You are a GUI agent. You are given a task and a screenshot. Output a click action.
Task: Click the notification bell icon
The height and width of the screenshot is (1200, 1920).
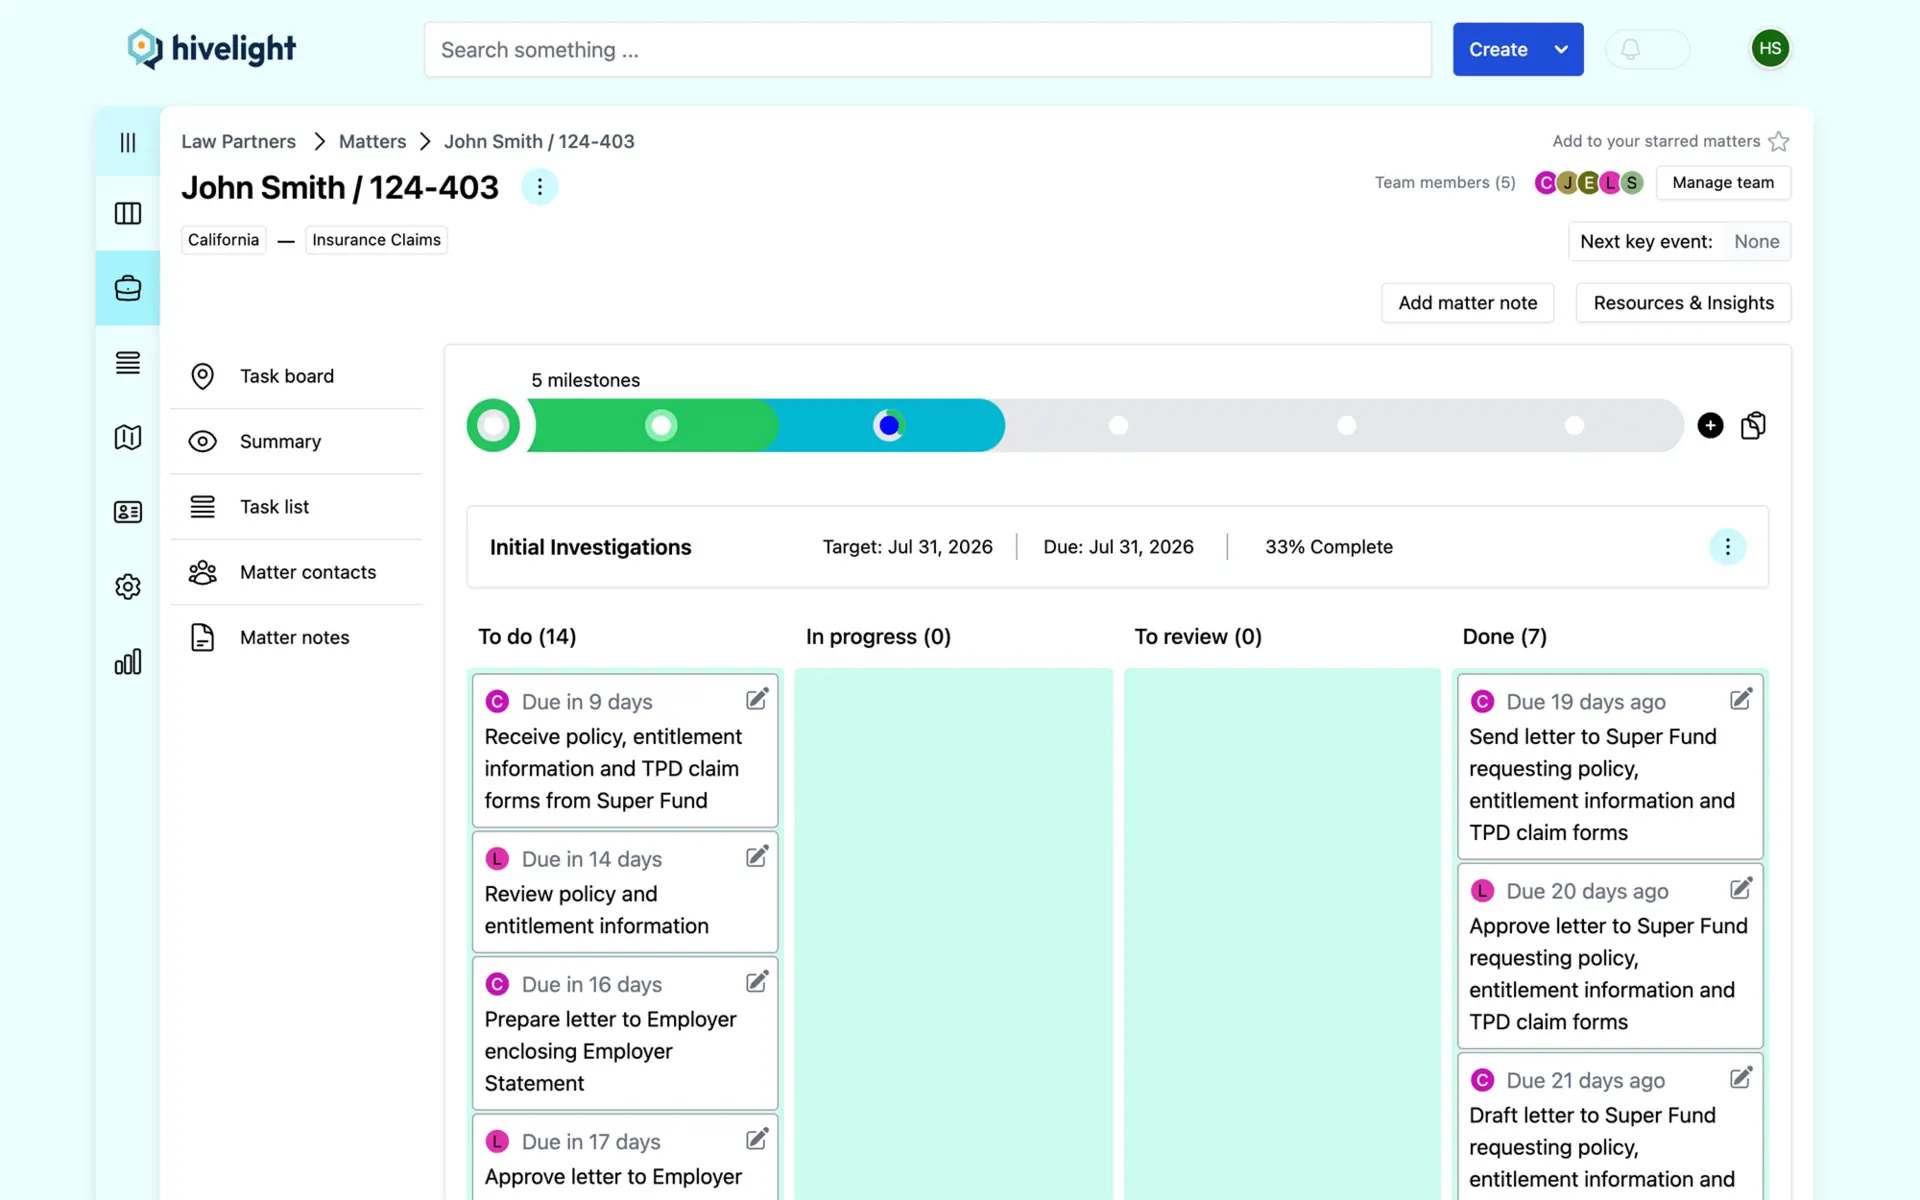(1631, 49)
